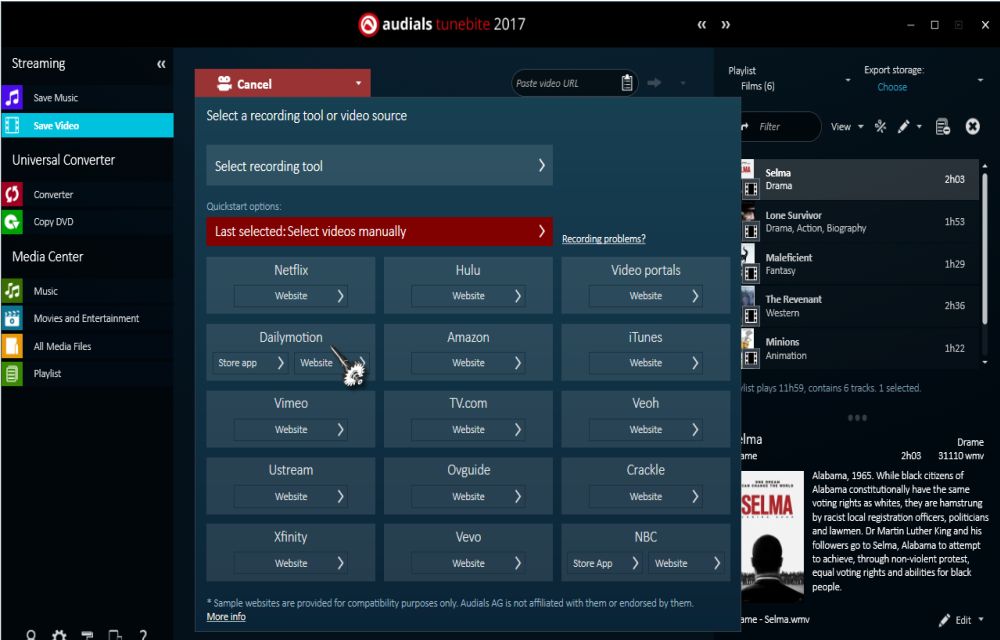Open the Amazon Website button
Screen dimensions: 1000x640
(468, 363)
